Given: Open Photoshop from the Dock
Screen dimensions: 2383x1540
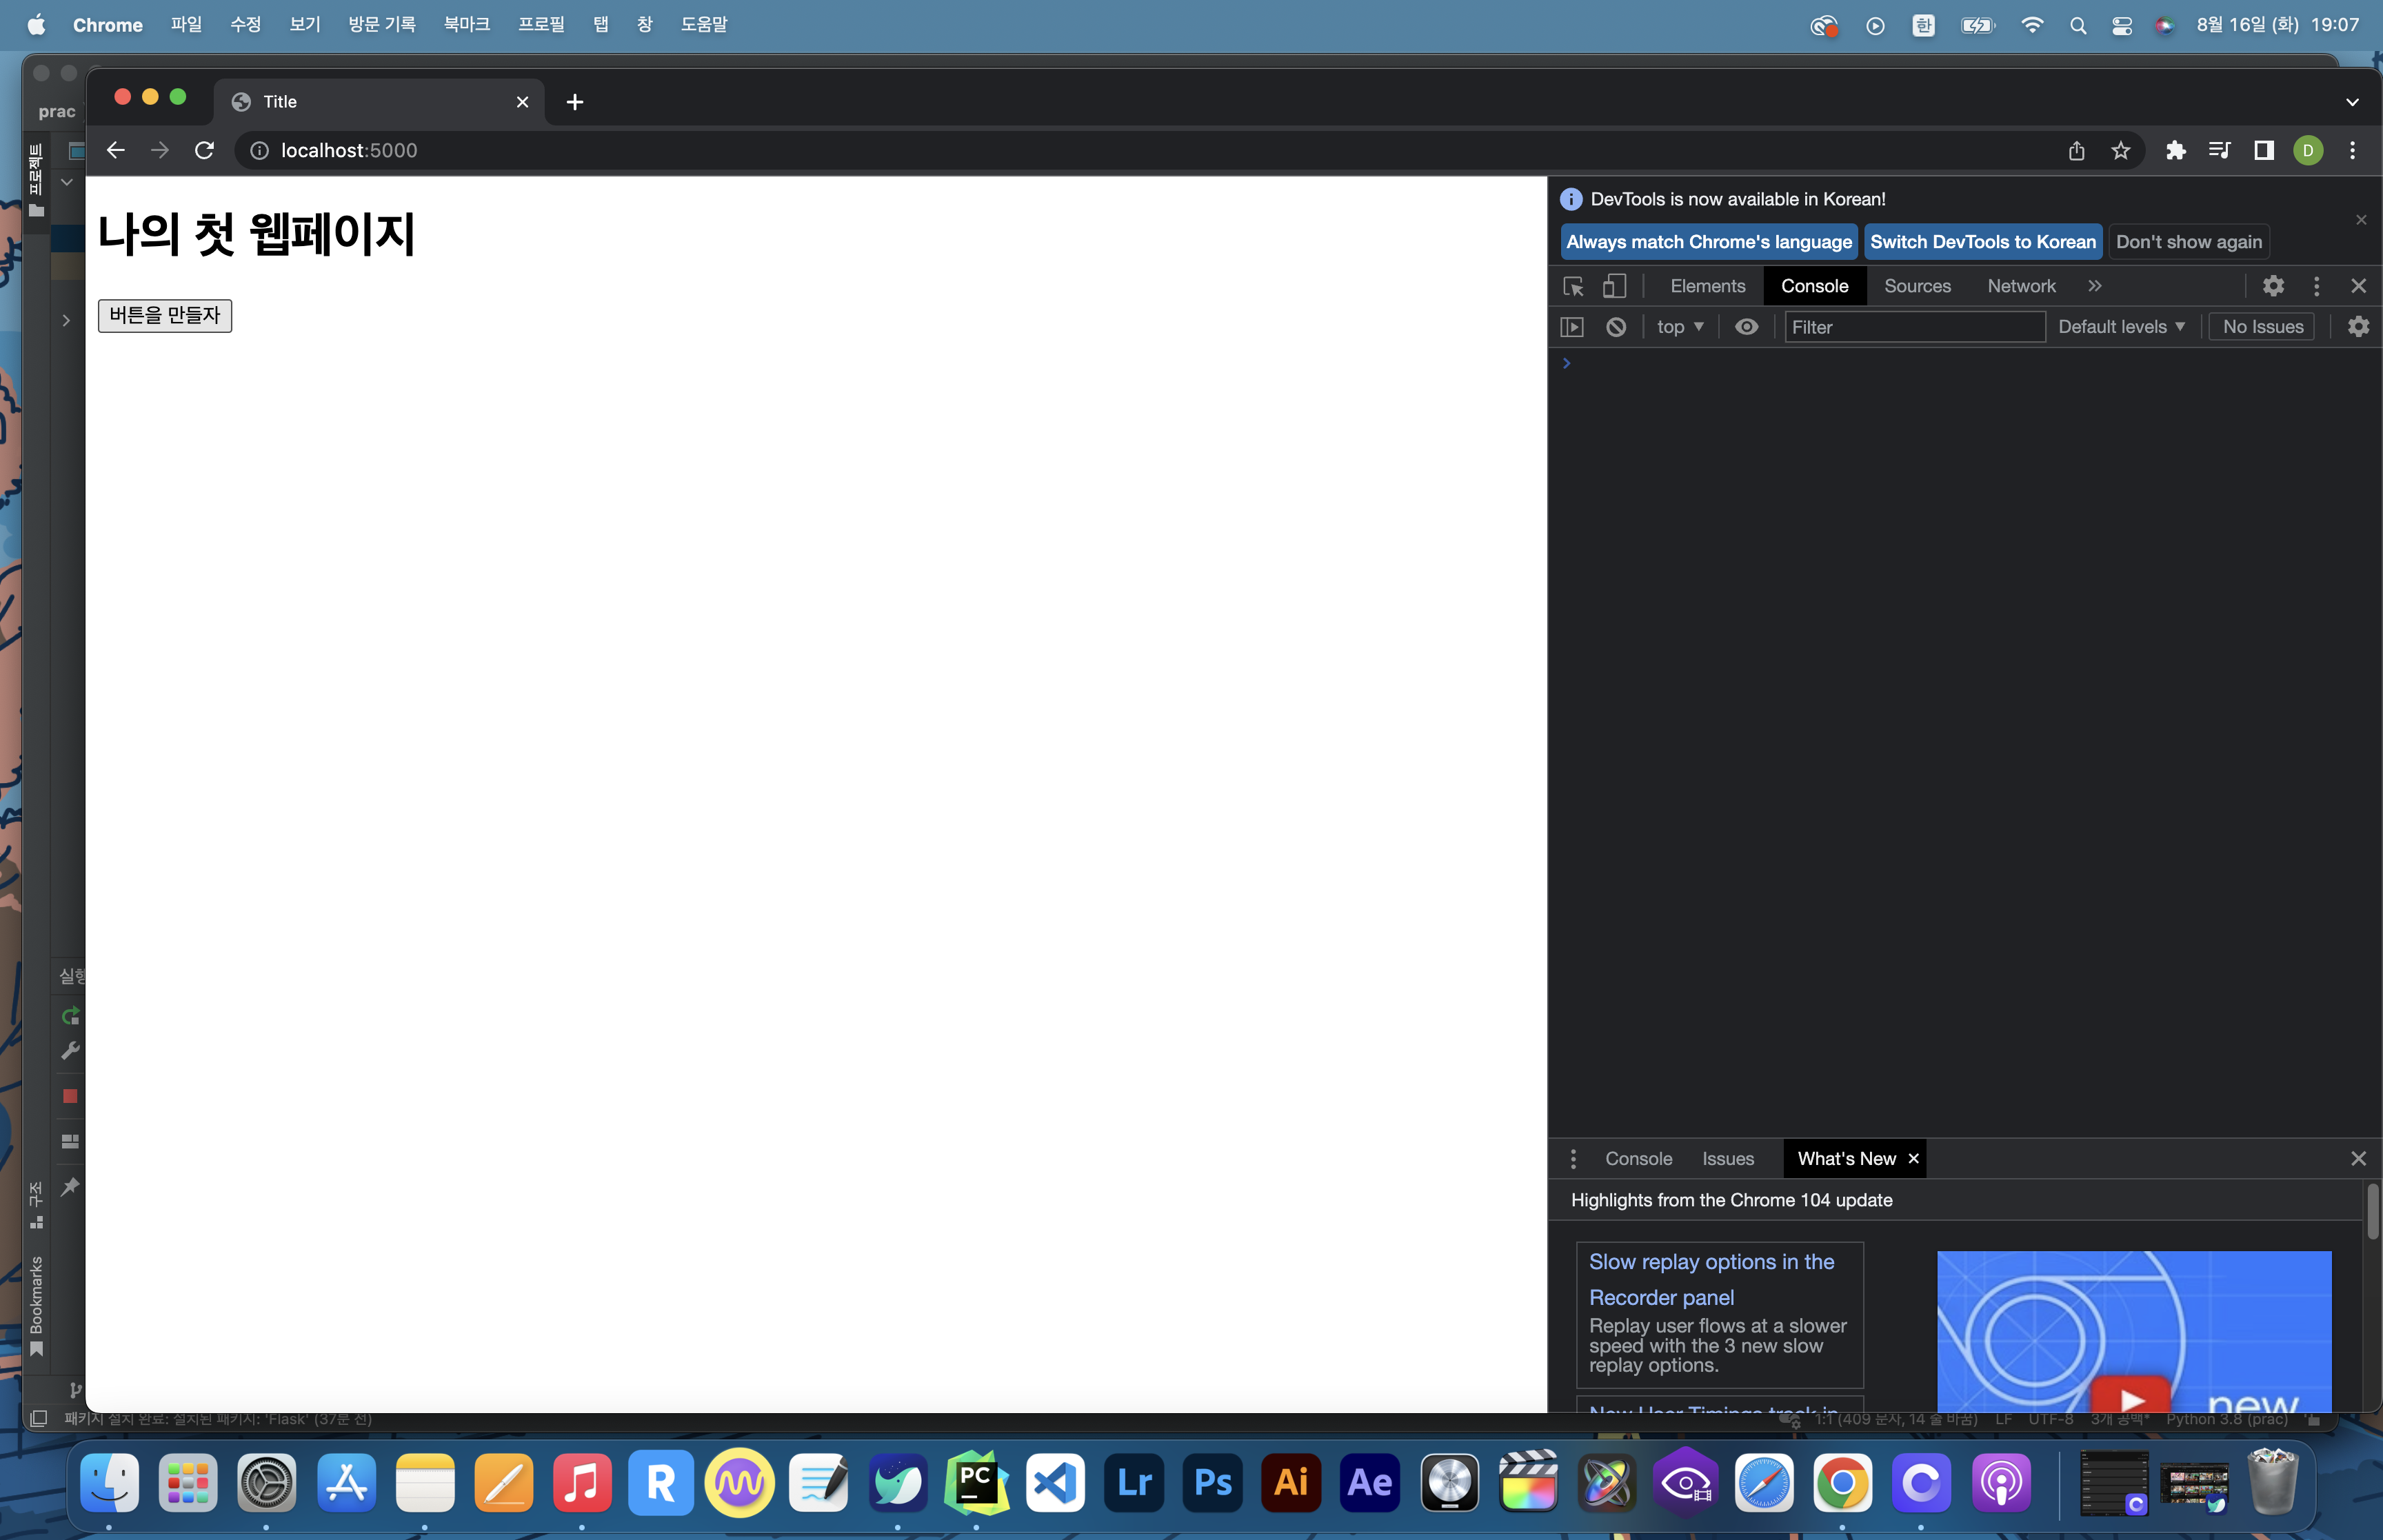Looking at the screenshot, I should [x=1213, y=1482].
